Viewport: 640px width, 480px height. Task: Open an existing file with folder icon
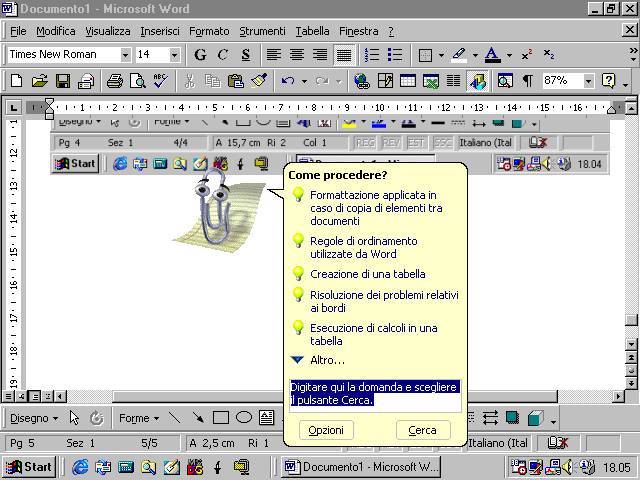click(40, 81)
